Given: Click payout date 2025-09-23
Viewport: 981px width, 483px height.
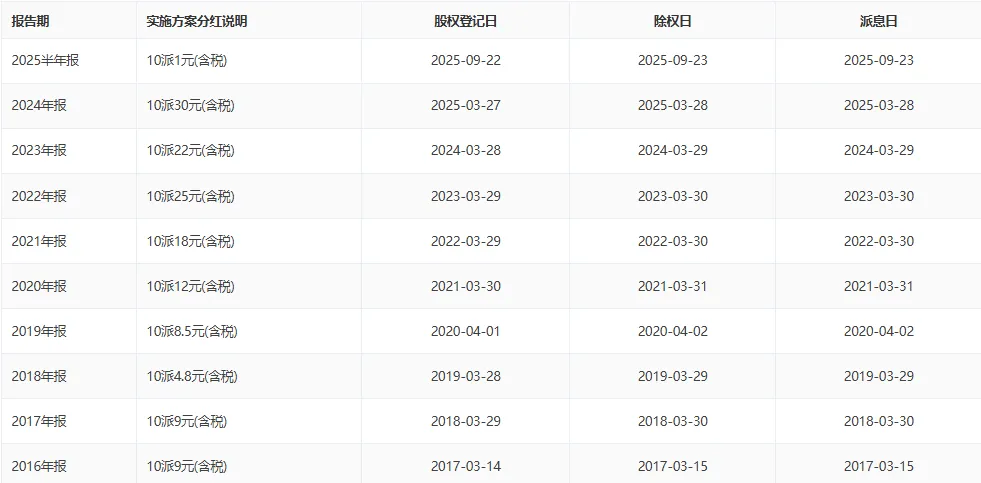Looking at the screenshot, I should [878, 60].
